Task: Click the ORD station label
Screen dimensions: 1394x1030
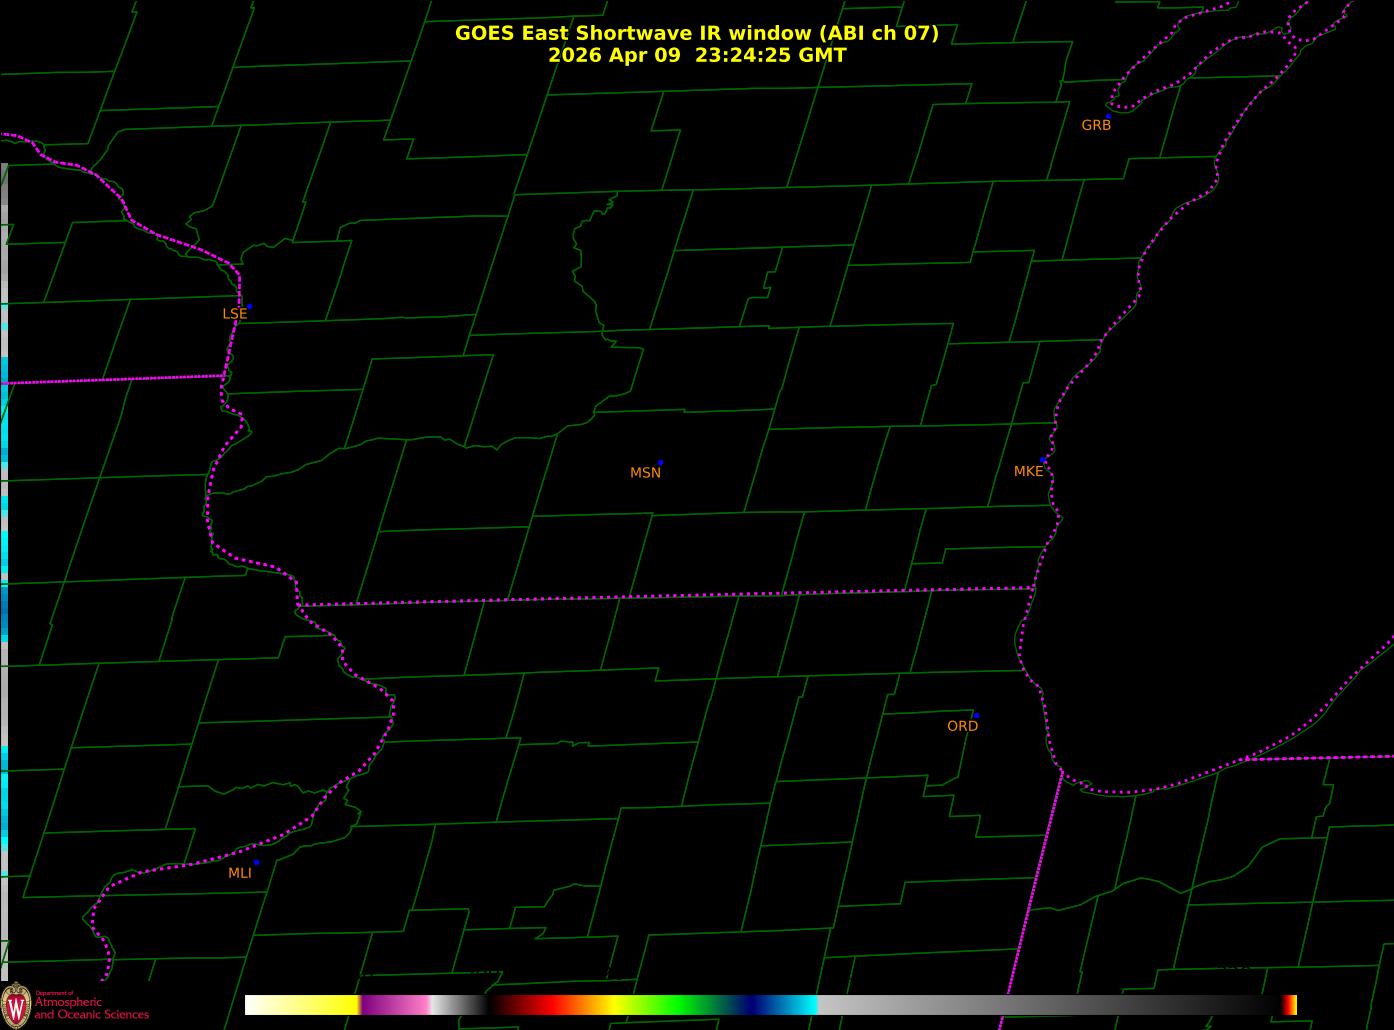Action: (962, 726)
